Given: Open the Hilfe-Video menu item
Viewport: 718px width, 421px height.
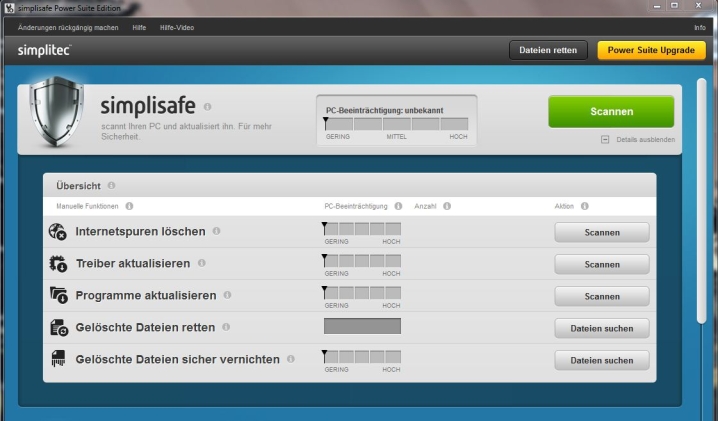Looking at the screenshot, I should (177, 27).
